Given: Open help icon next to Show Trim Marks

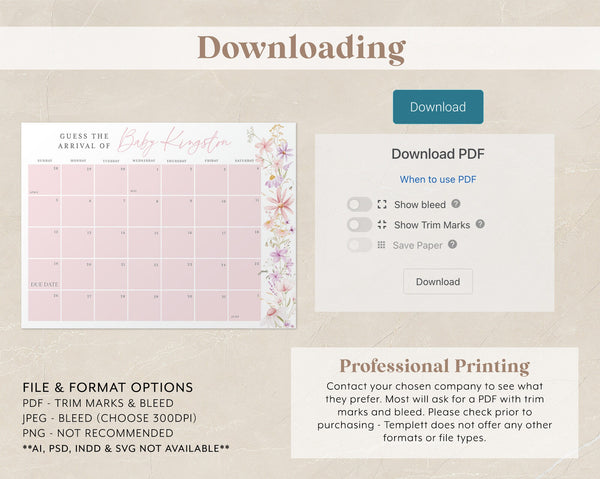Looking at the screenshot, I should coord(480,224).
